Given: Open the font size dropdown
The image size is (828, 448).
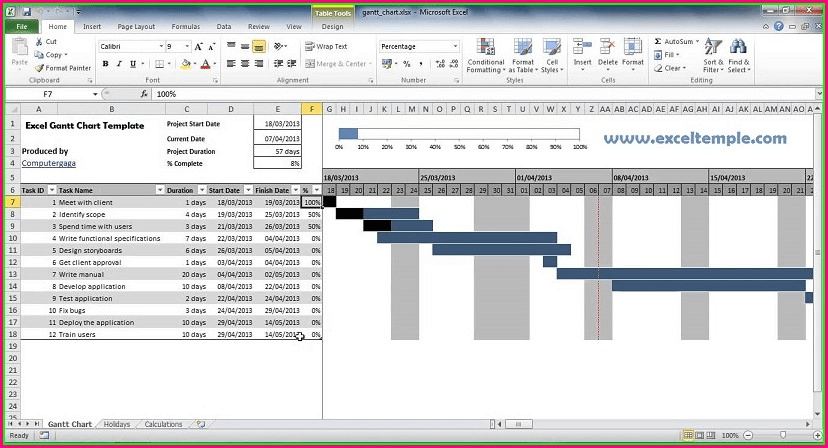Looking at the screenshot, I should (x=187, y=46).
